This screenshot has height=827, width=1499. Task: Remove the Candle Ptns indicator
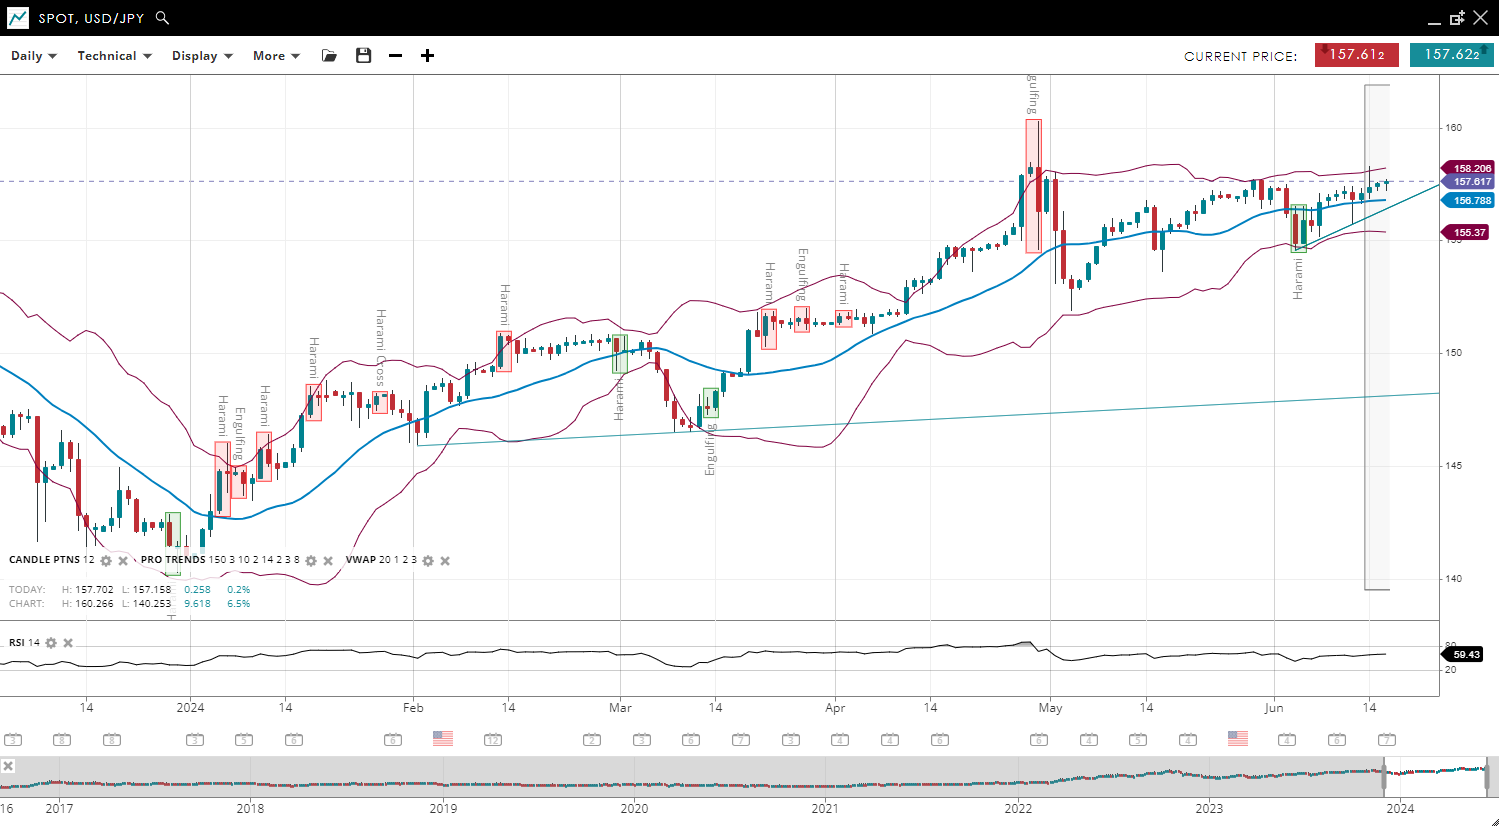point(123,561)
